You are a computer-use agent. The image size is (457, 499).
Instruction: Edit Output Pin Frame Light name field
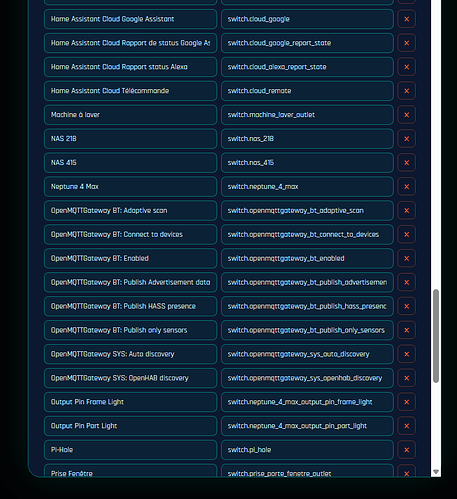pyautogui.click(x=130, y=402)
